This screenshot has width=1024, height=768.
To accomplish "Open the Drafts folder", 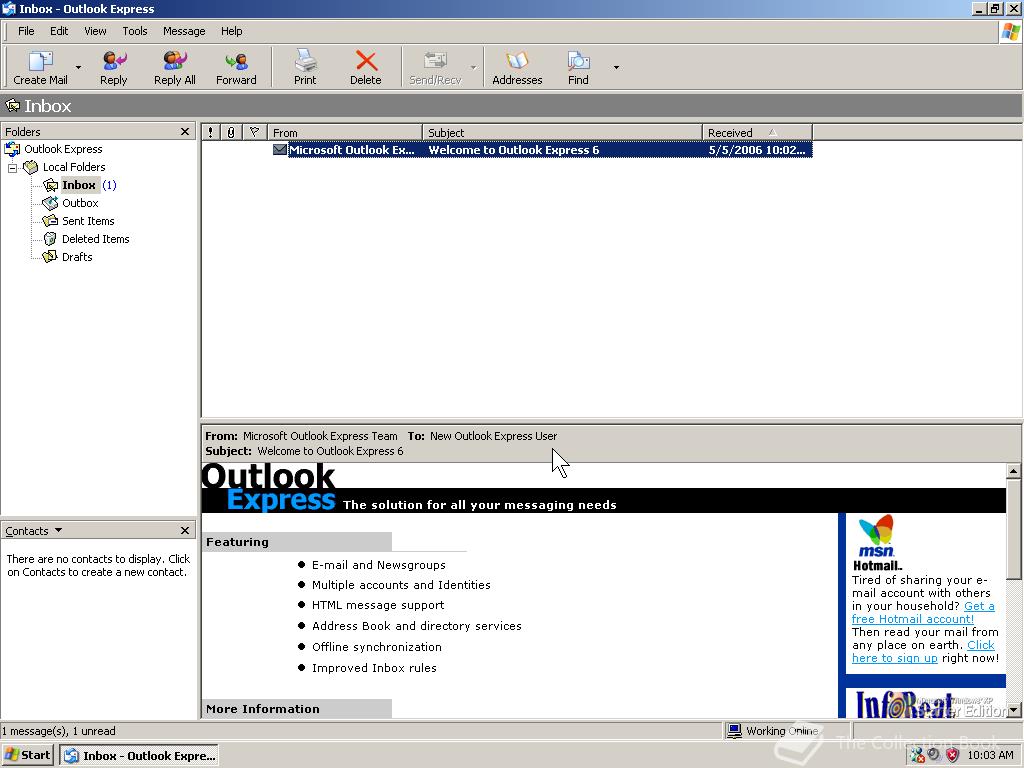I will 76,257.
